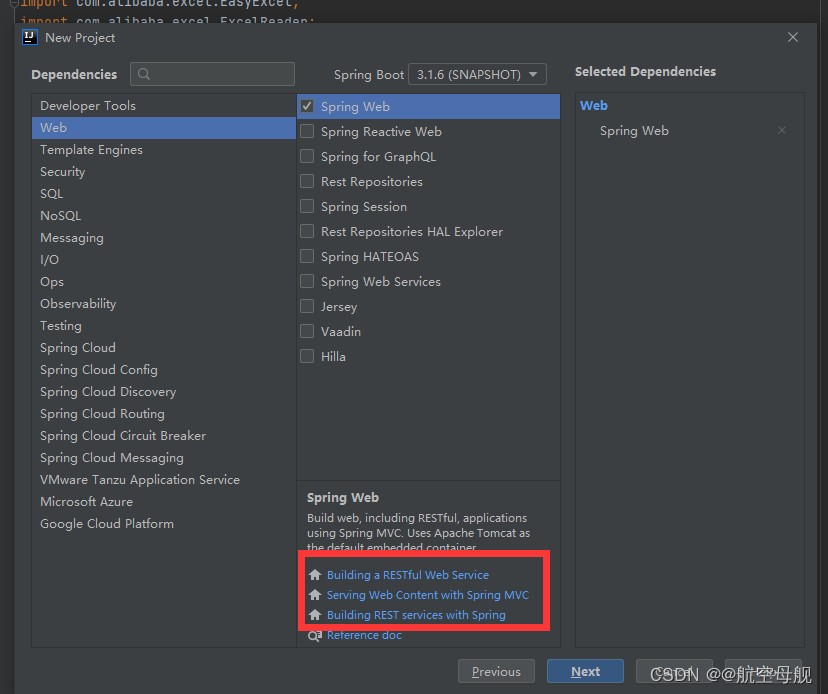This screenshot has height=694, width=828.
Task: Enable the Hilla checkbox
Action: point(307,357)
